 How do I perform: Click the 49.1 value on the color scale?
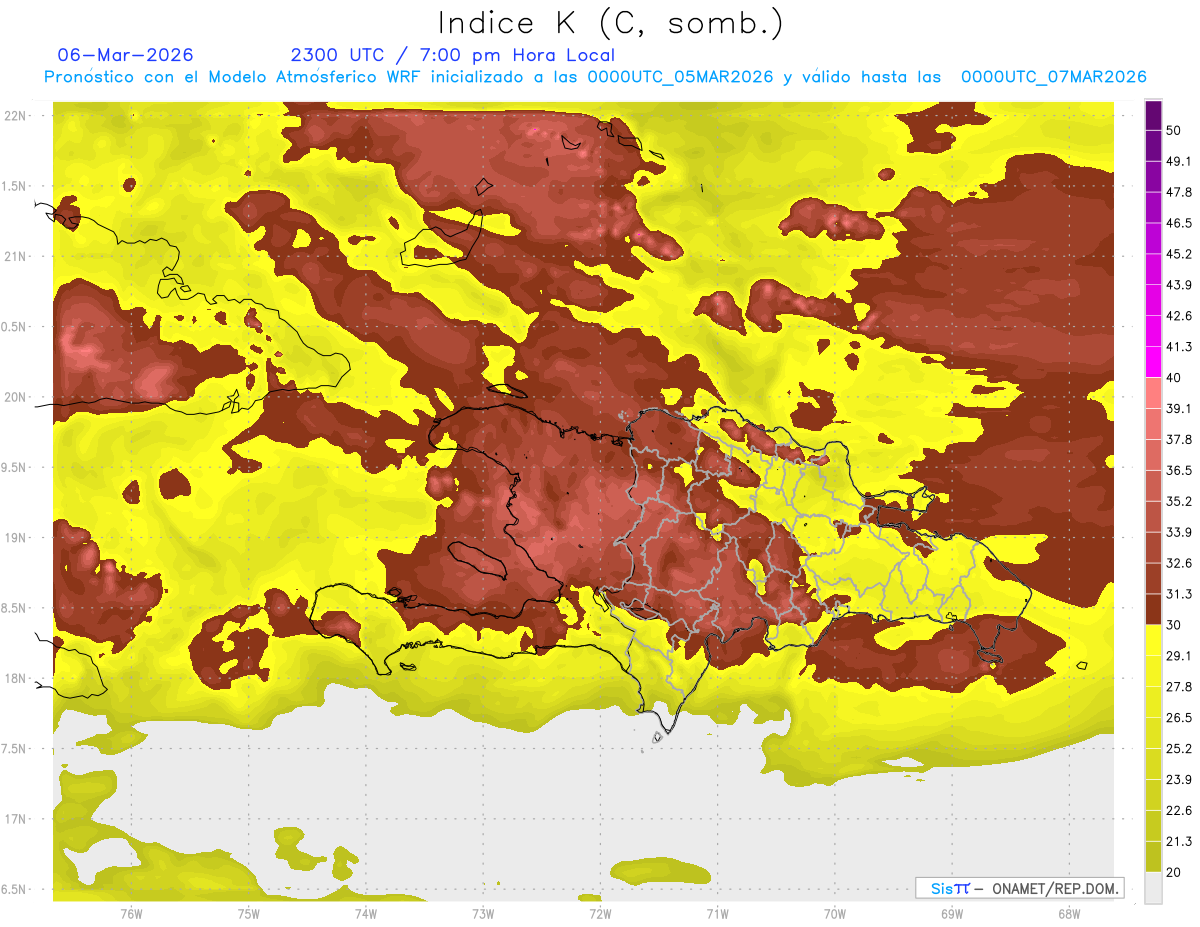(x=1179, y=161)
